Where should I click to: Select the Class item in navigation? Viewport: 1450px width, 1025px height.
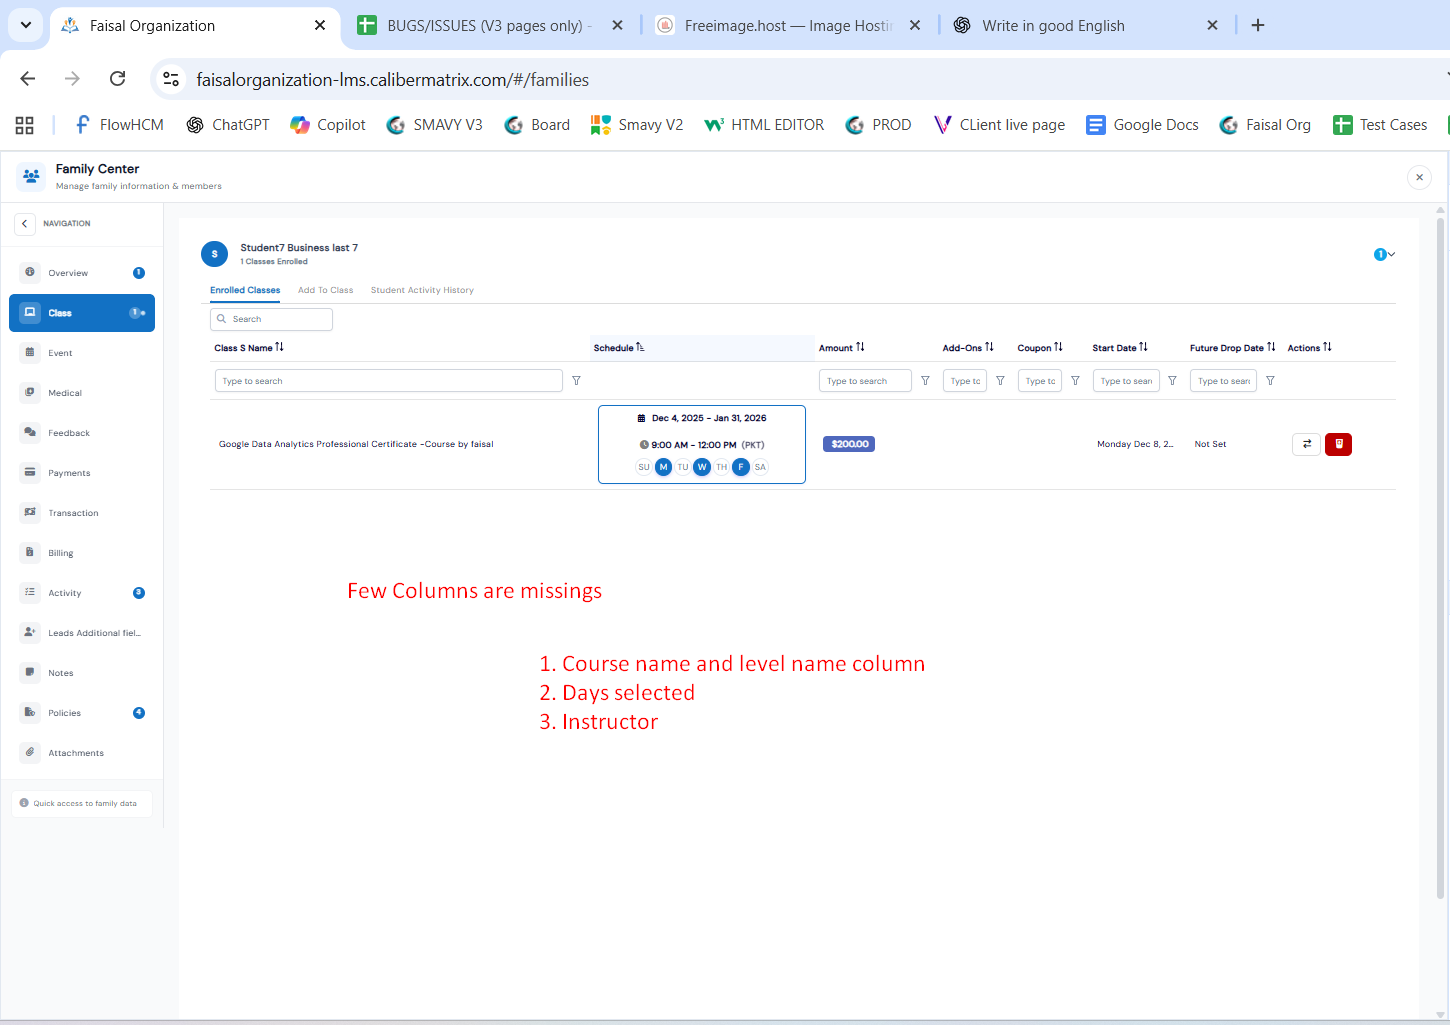click(x=82, y=313)
